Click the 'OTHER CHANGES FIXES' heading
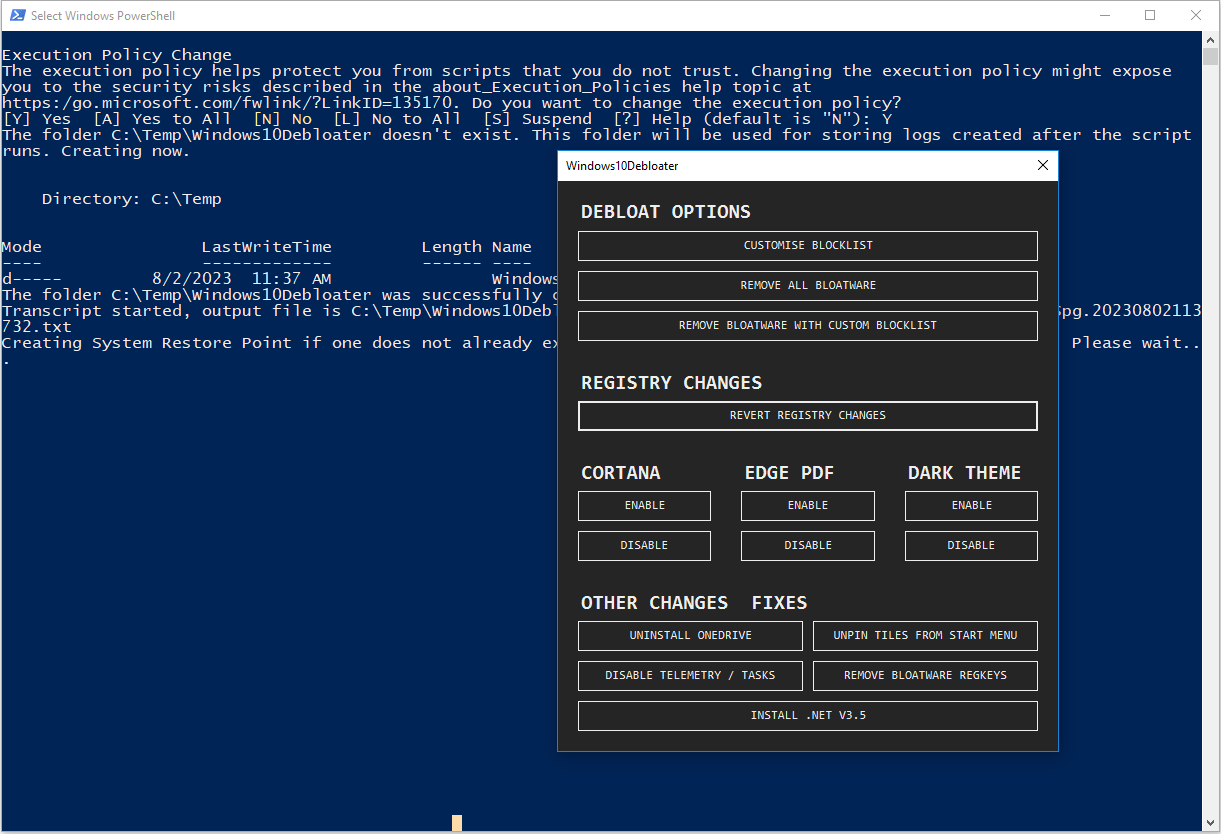The height and width of the screenshot is (834, 1221). pos(694,603)
